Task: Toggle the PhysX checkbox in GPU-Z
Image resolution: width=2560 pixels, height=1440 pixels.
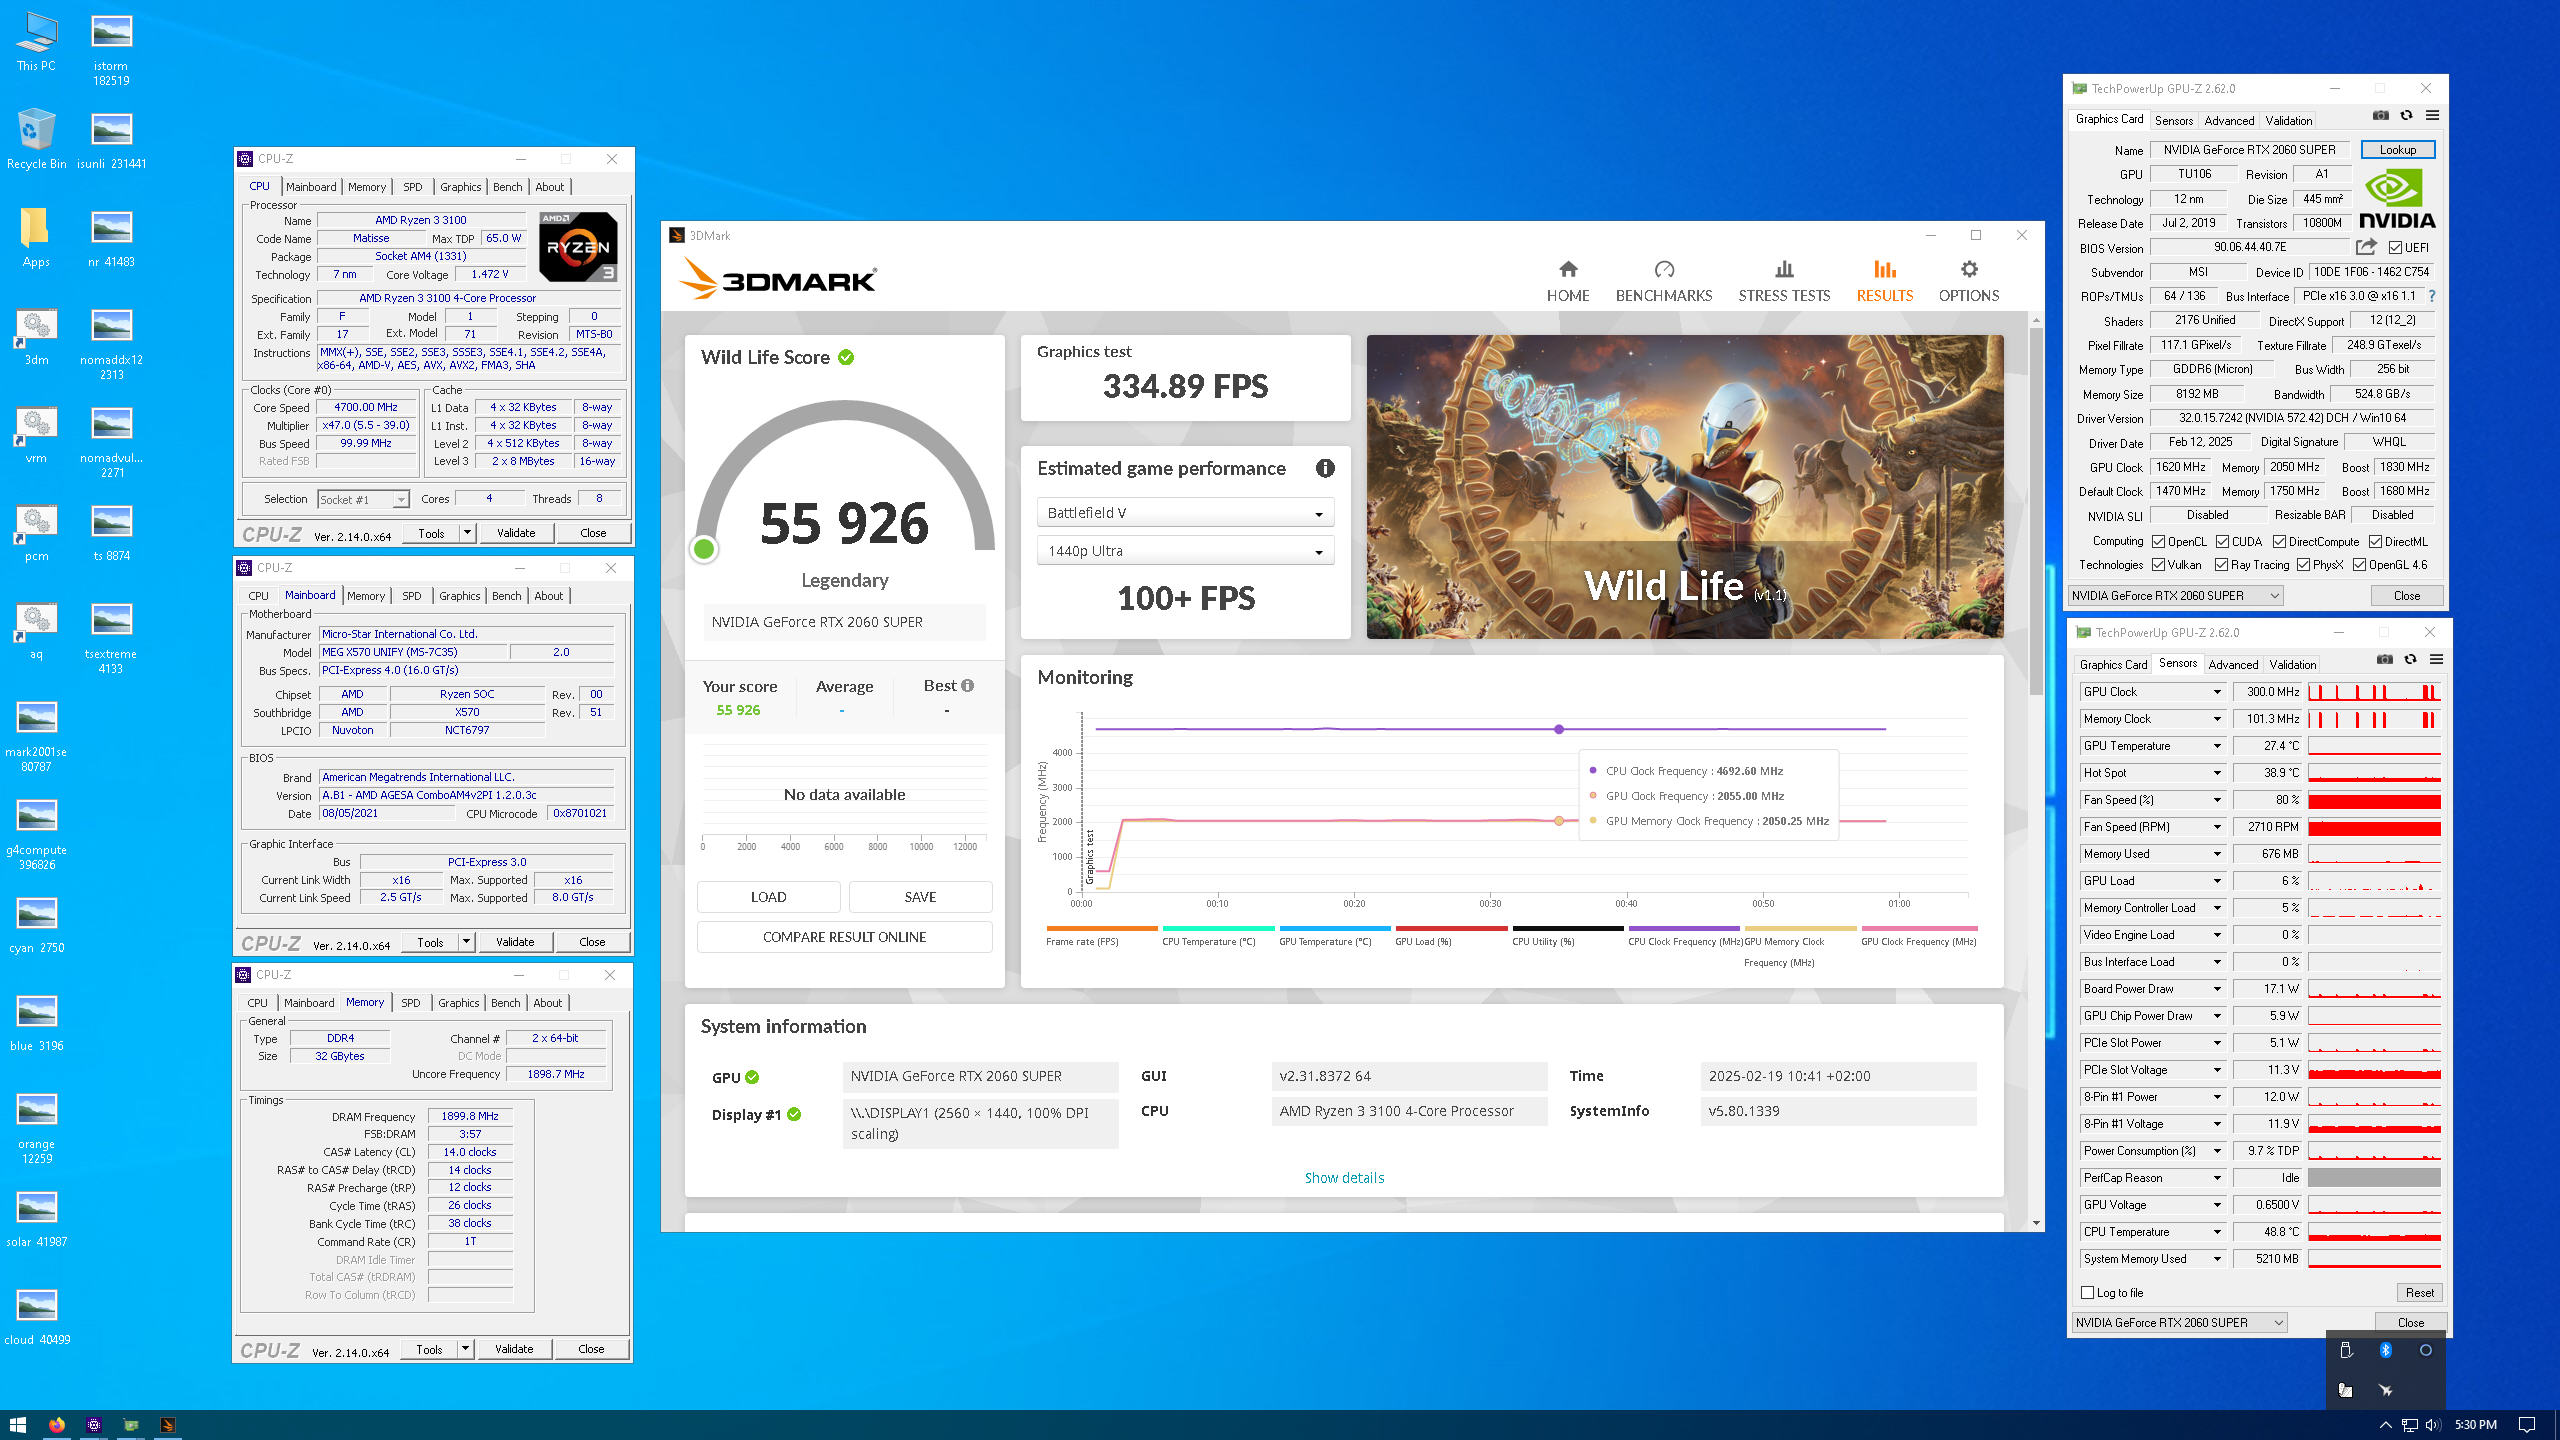Action: [2303, 565]
